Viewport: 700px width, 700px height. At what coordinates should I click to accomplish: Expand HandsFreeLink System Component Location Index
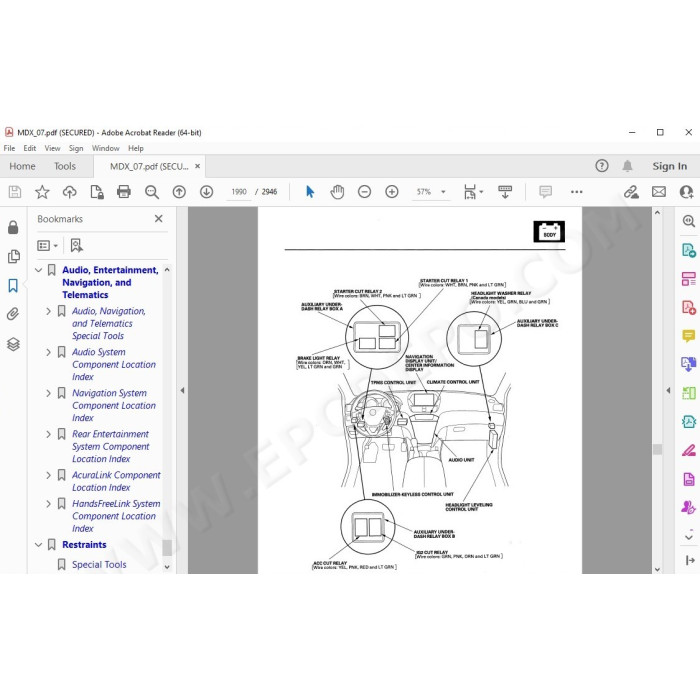[x=49, y=504]
